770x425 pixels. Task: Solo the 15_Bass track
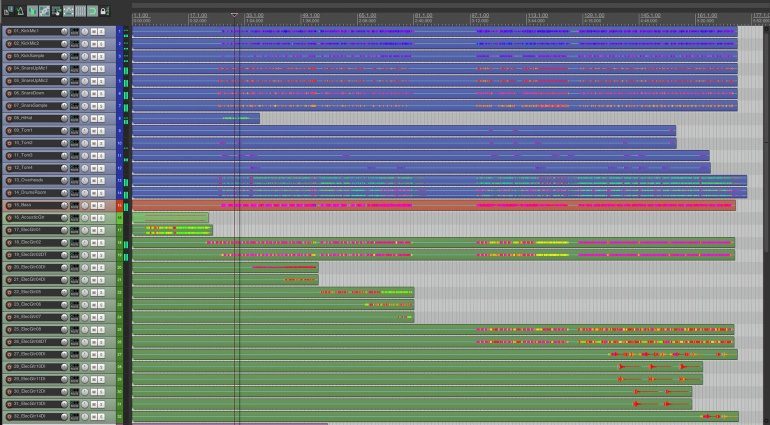pos(101,205)
